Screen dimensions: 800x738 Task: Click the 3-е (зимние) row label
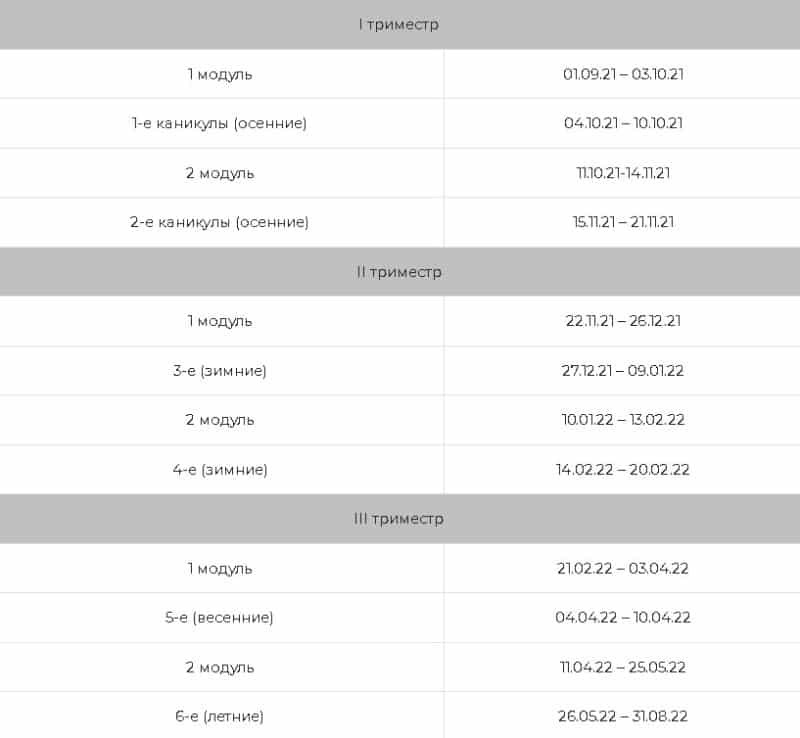click(x=219, y=371)
